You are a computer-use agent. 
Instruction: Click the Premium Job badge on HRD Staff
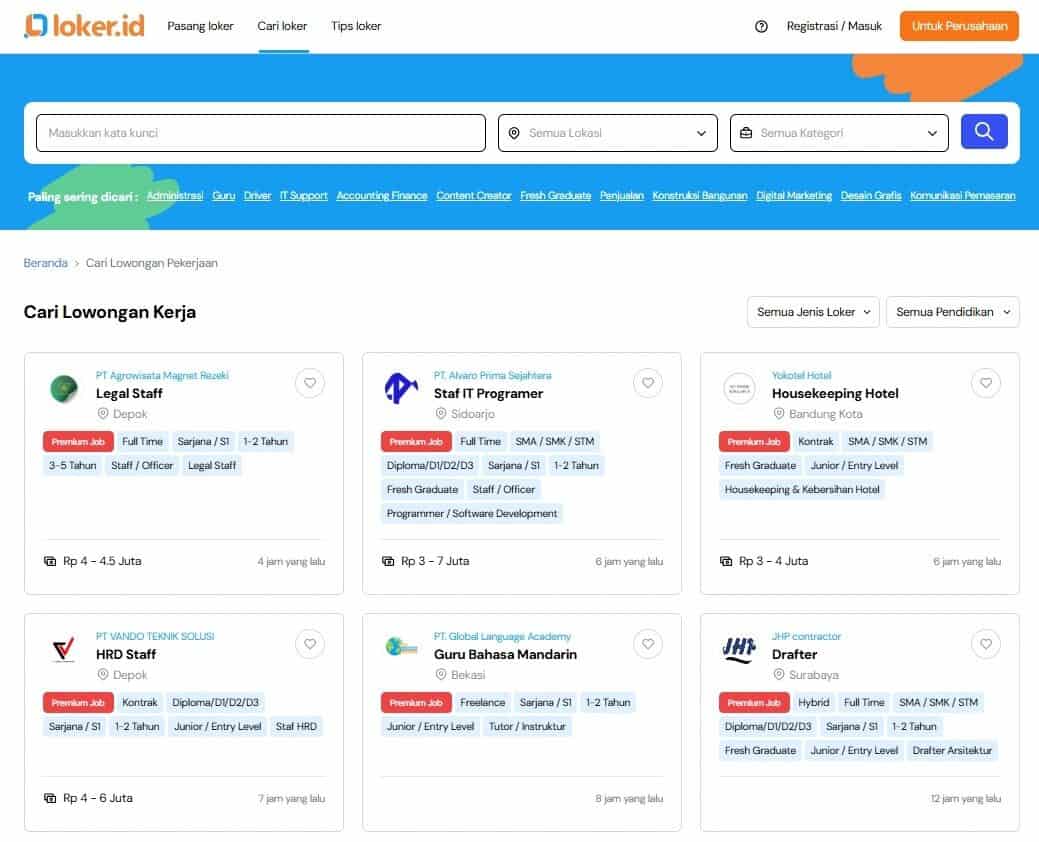coord(77,702)
